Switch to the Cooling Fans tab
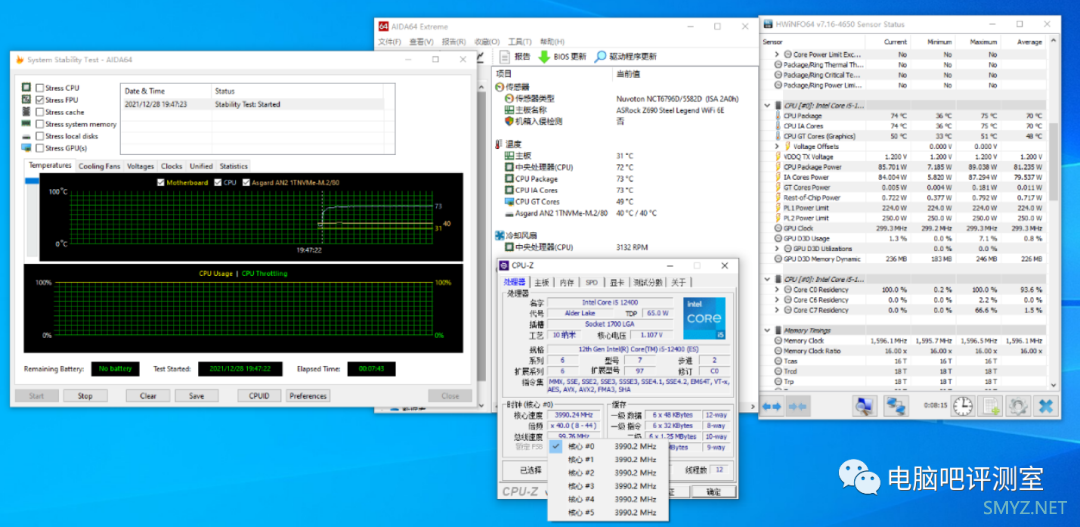Viewport: 1080px width, 527px height. pyautogui.click(x=99, y=166)
